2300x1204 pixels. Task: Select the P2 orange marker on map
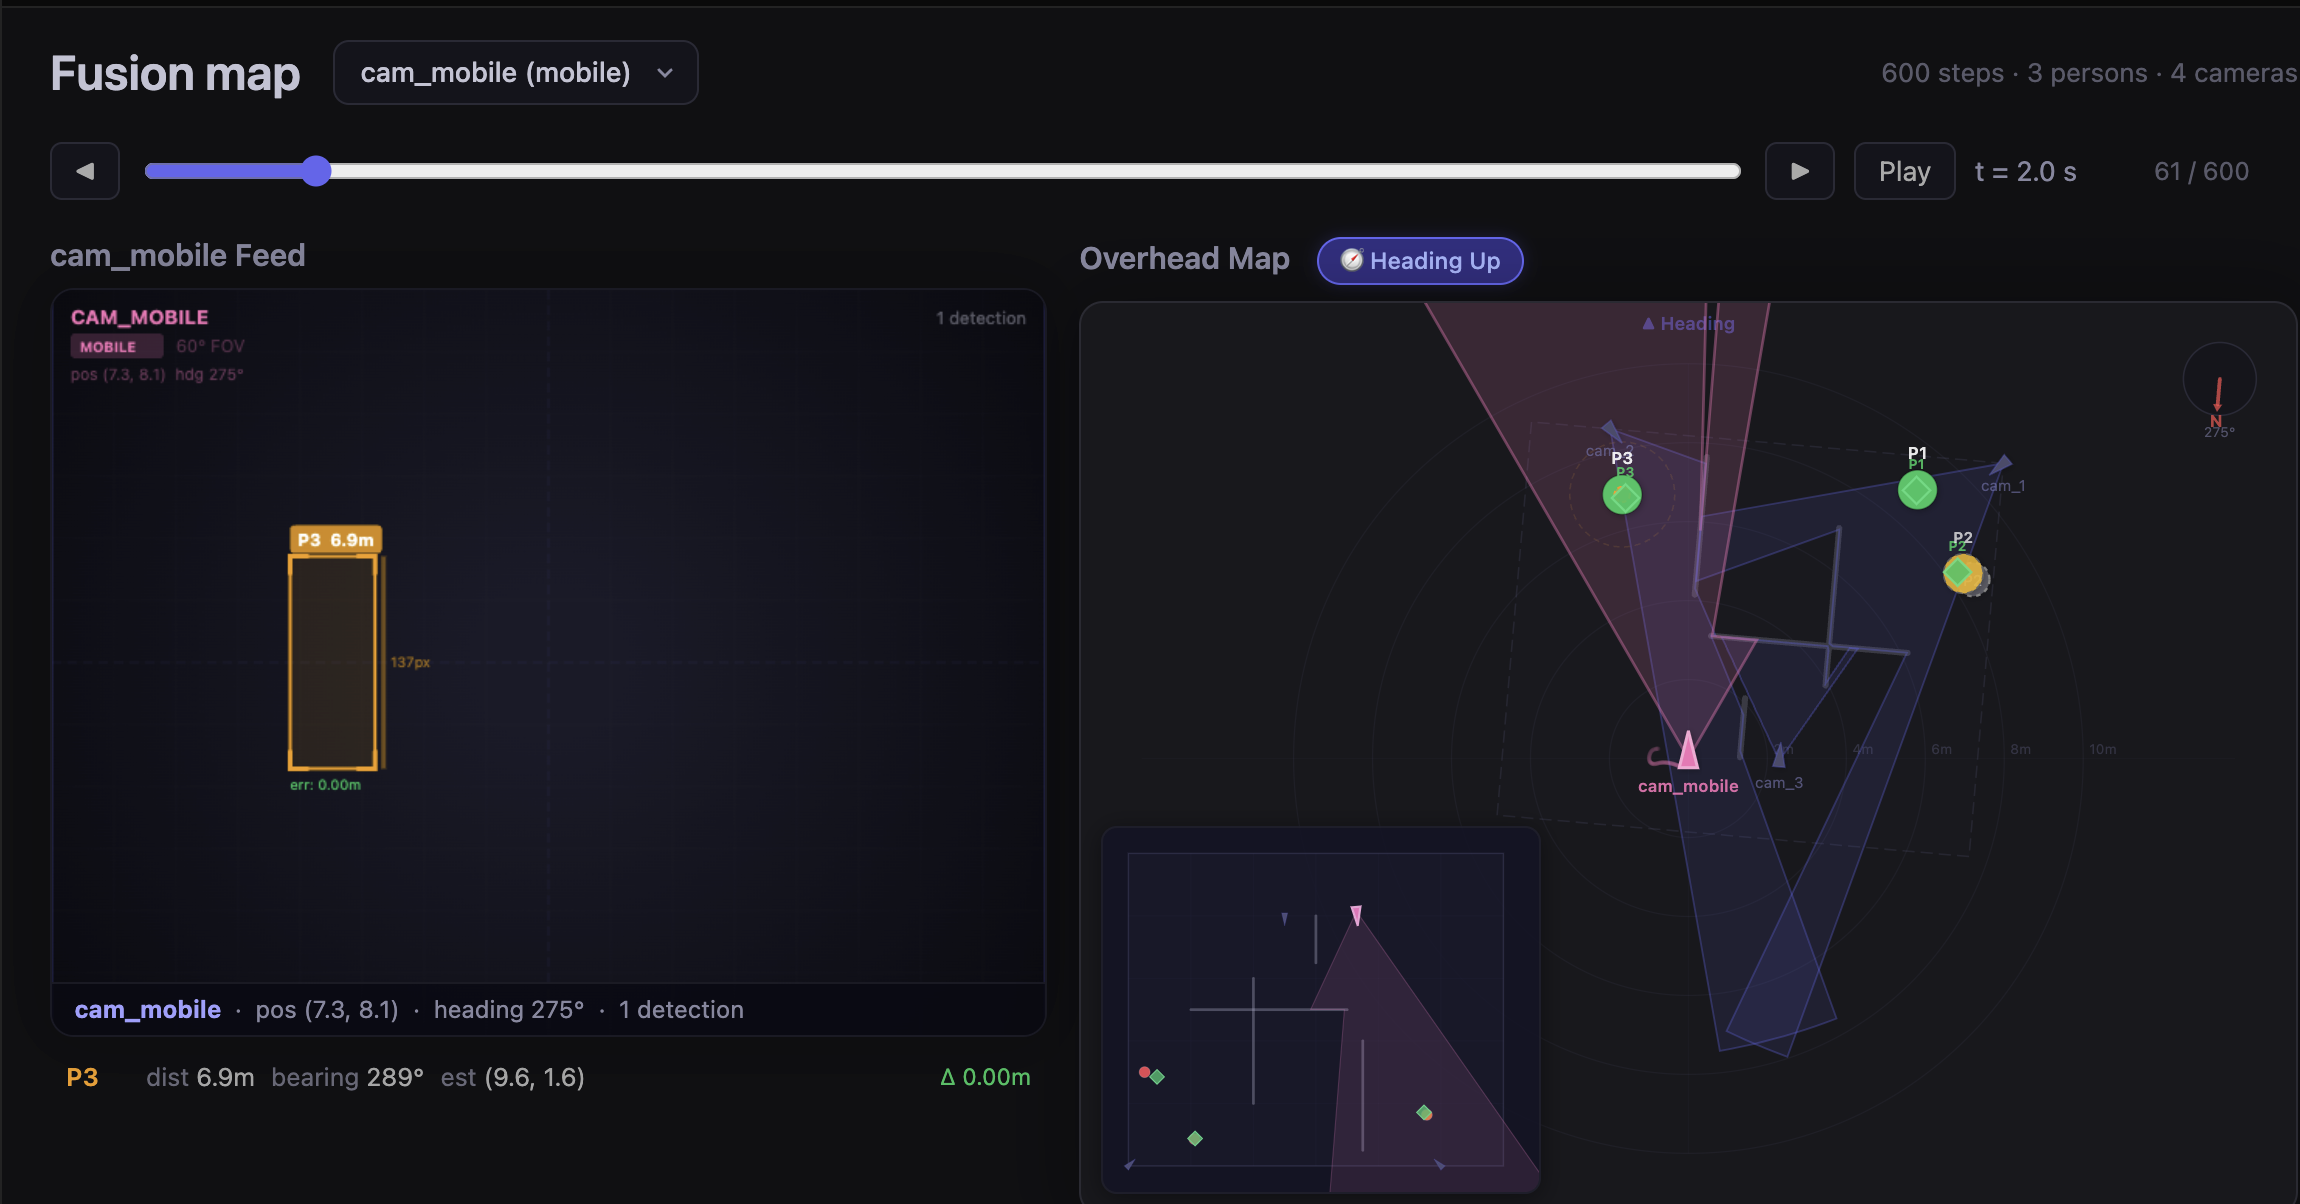pos(1961,573)
